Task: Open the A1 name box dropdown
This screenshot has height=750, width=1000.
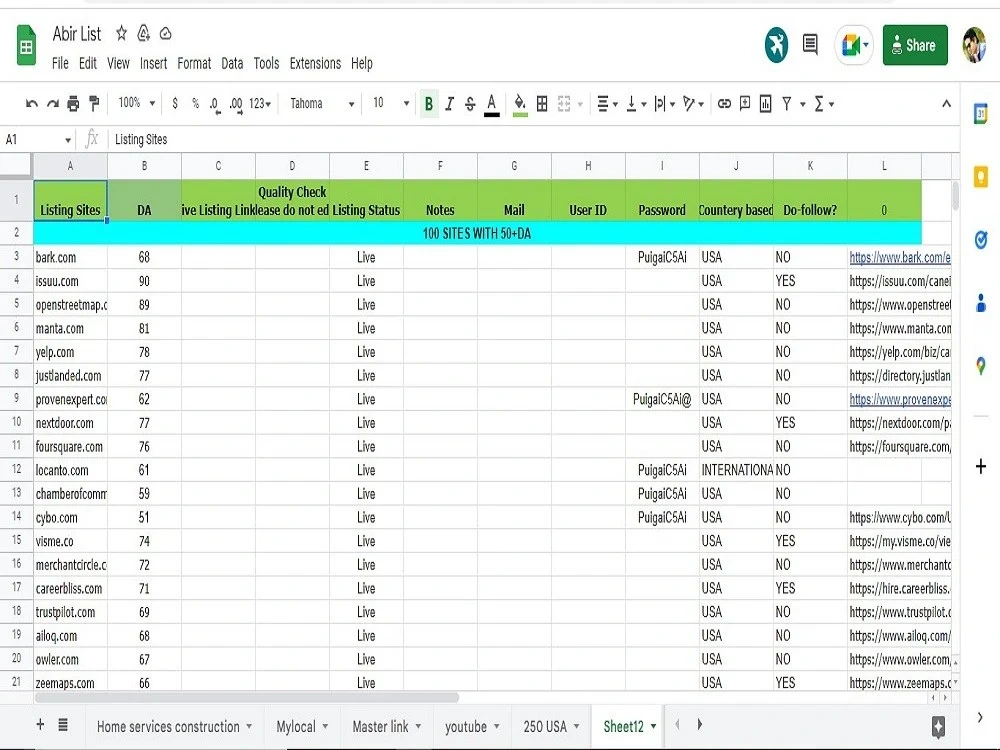Action: tap(68, 140)
